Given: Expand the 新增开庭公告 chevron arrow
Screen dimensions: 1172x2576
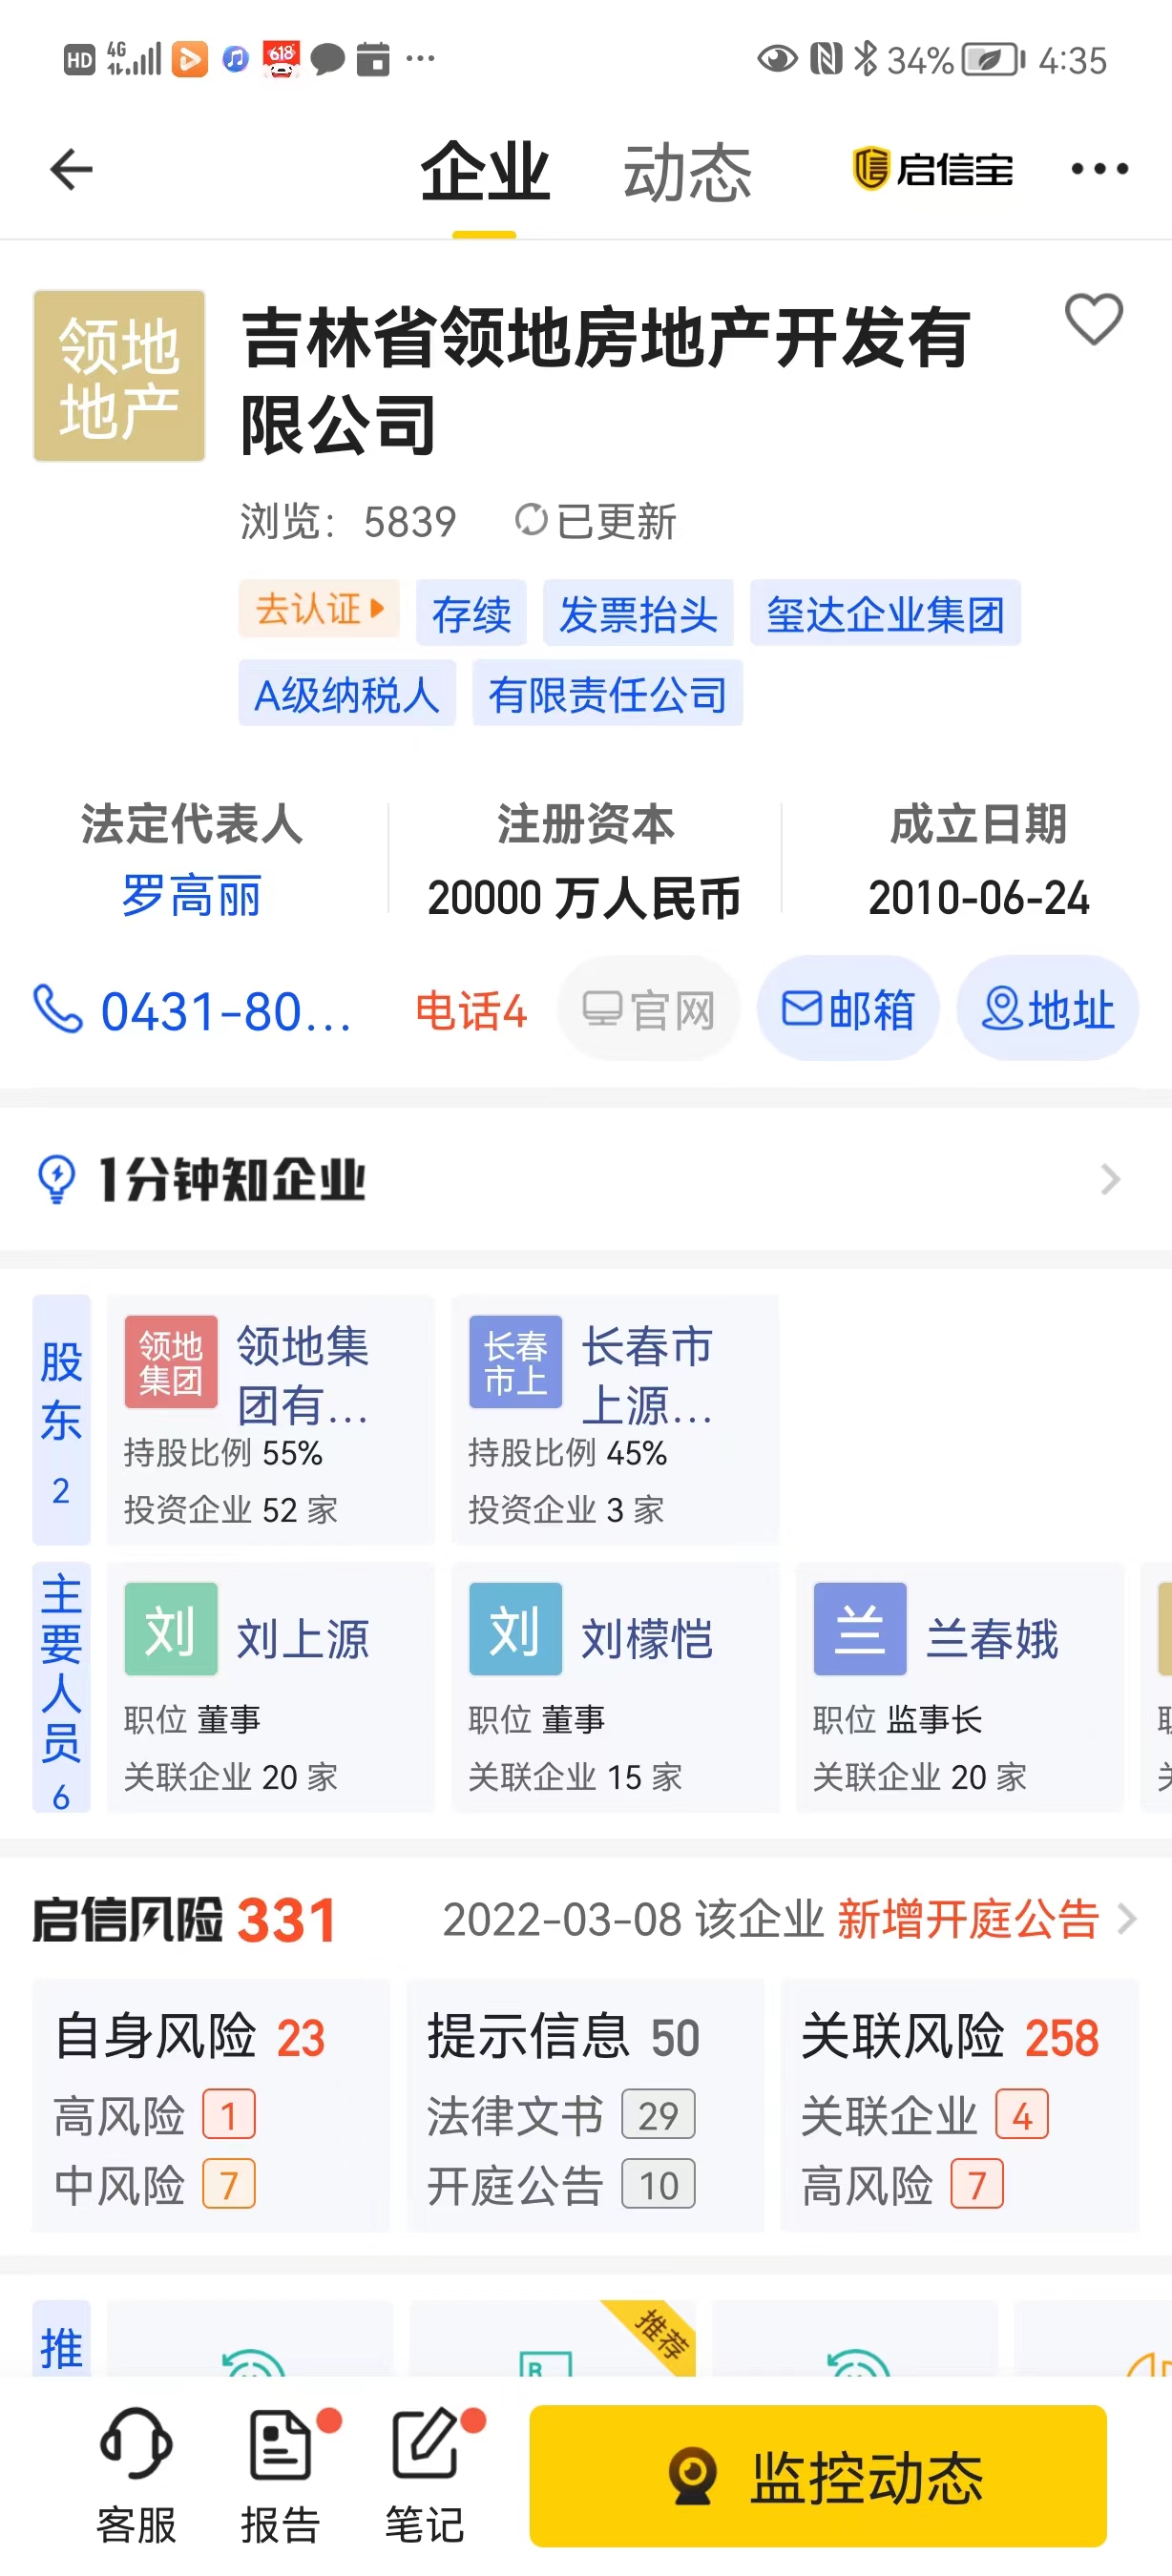Looking at the screenshot, I should pyautogui.click(x=1127, y=1919).
